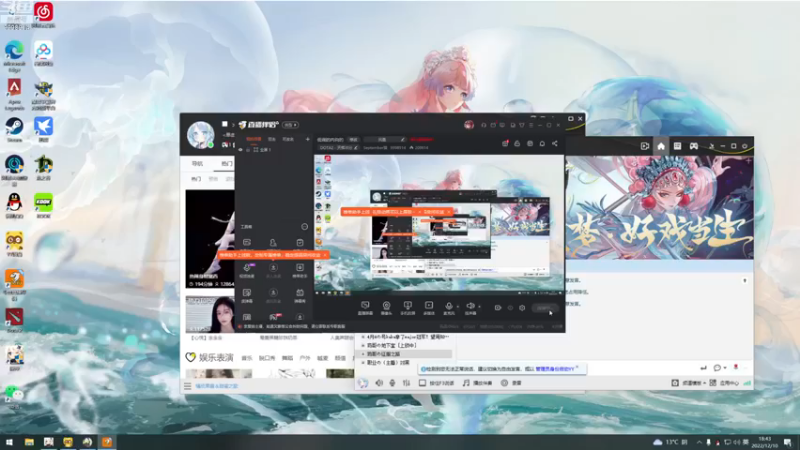The height and width of the screenshot is (450, 800).
Task: Click start streaming button at preview bottom right
Action: point(545,308)
